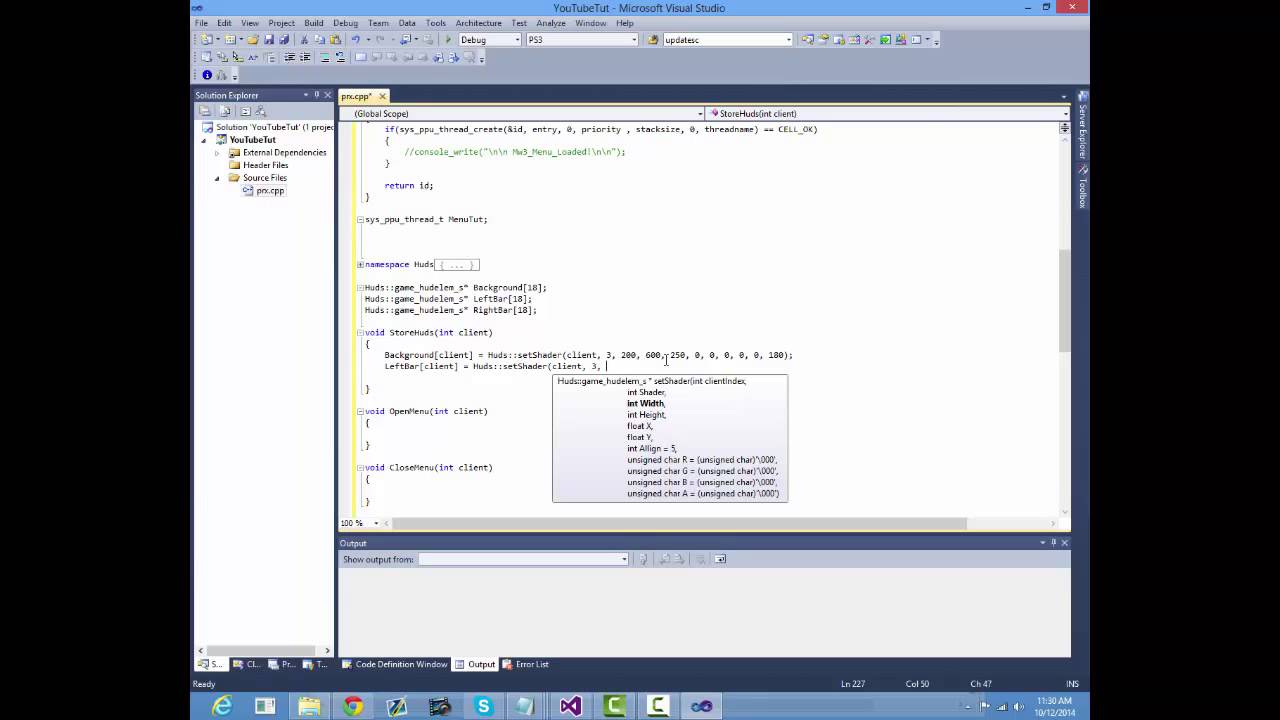Open Google Chrome from the taskbar
The height and width of the screenshot is (720, 1280).
coord(353,706)
